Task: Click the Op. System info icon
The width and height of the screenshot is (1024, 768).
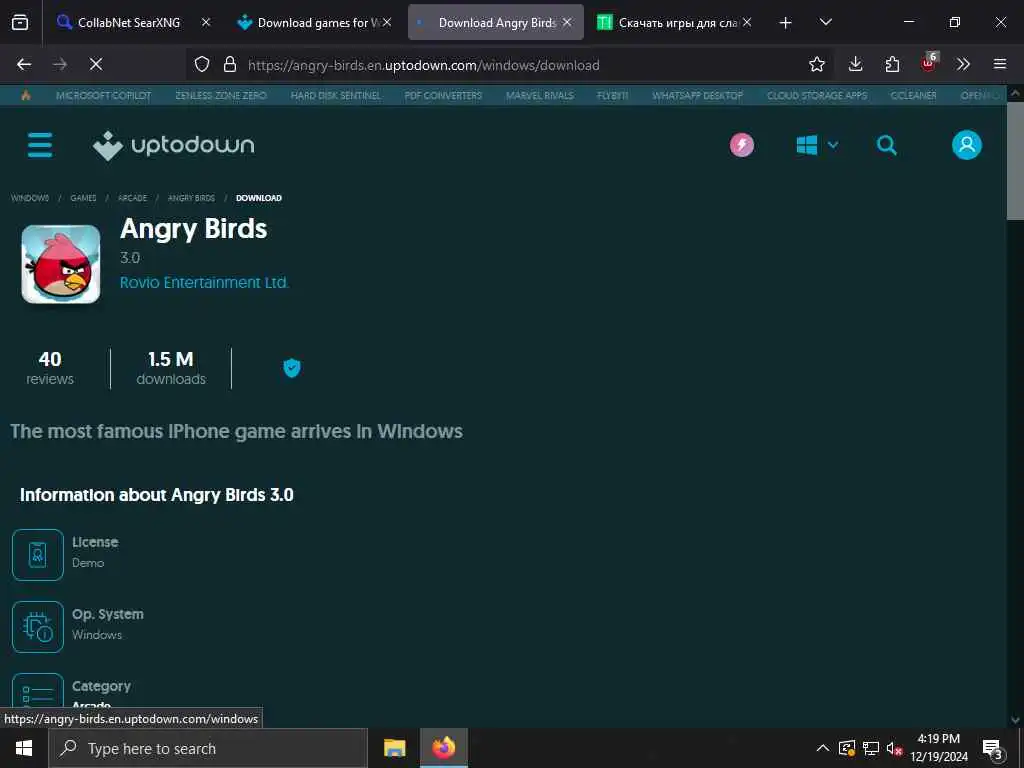Action: tap(38, 627)
